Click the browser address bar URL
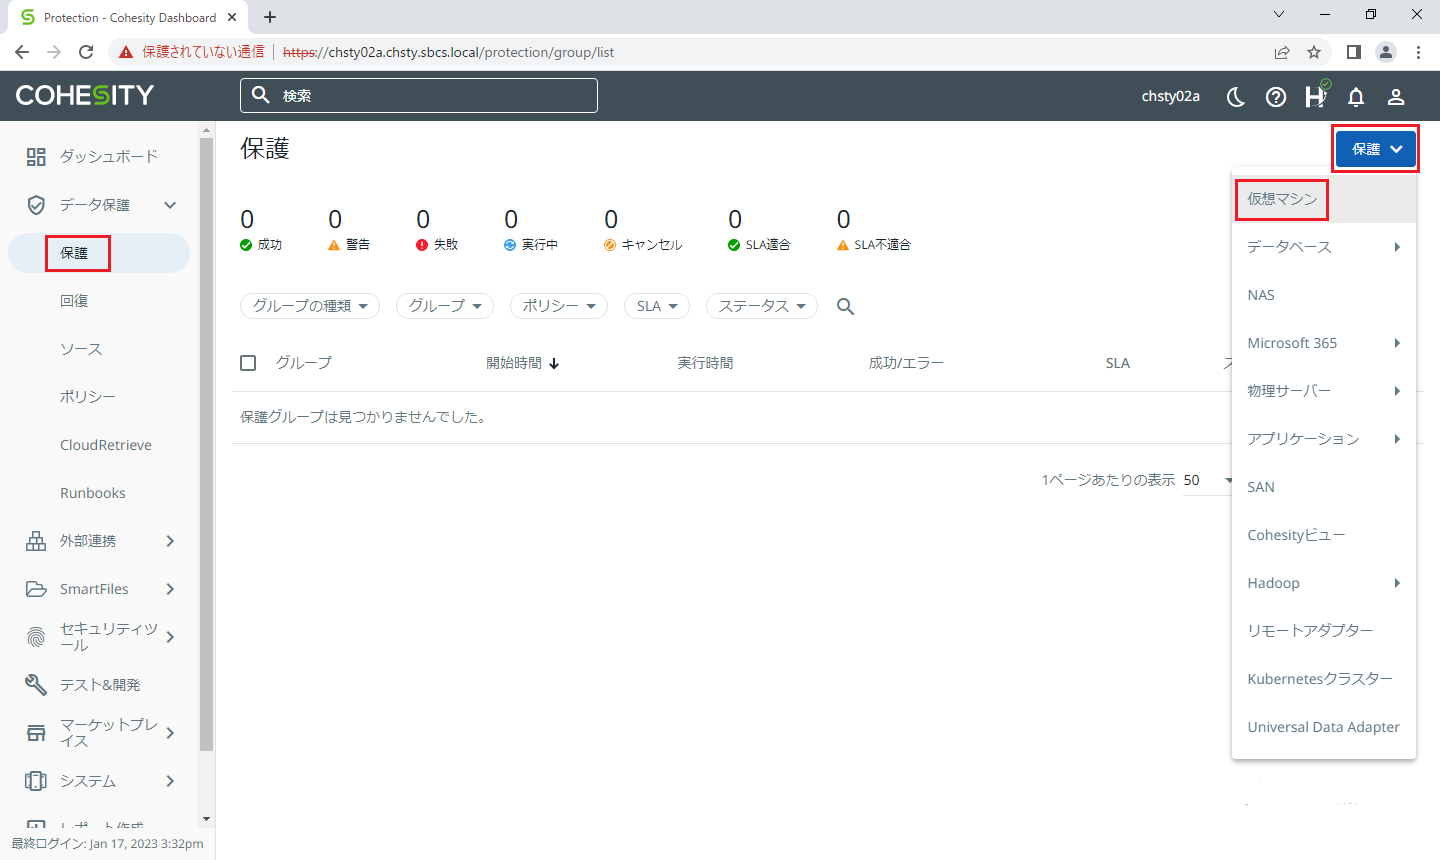The image size is (1440, 860). [x=448, y=52]
